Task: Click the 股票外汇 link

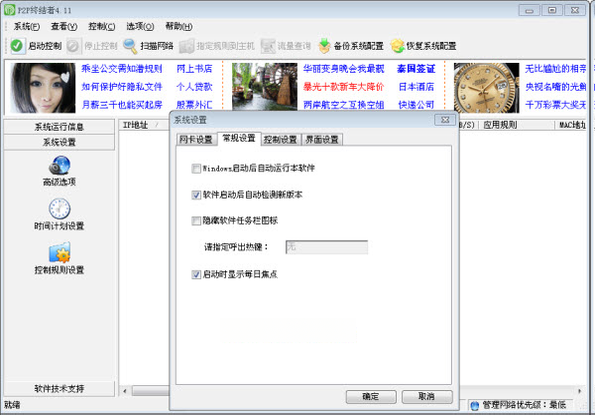Action: [194, 105]
